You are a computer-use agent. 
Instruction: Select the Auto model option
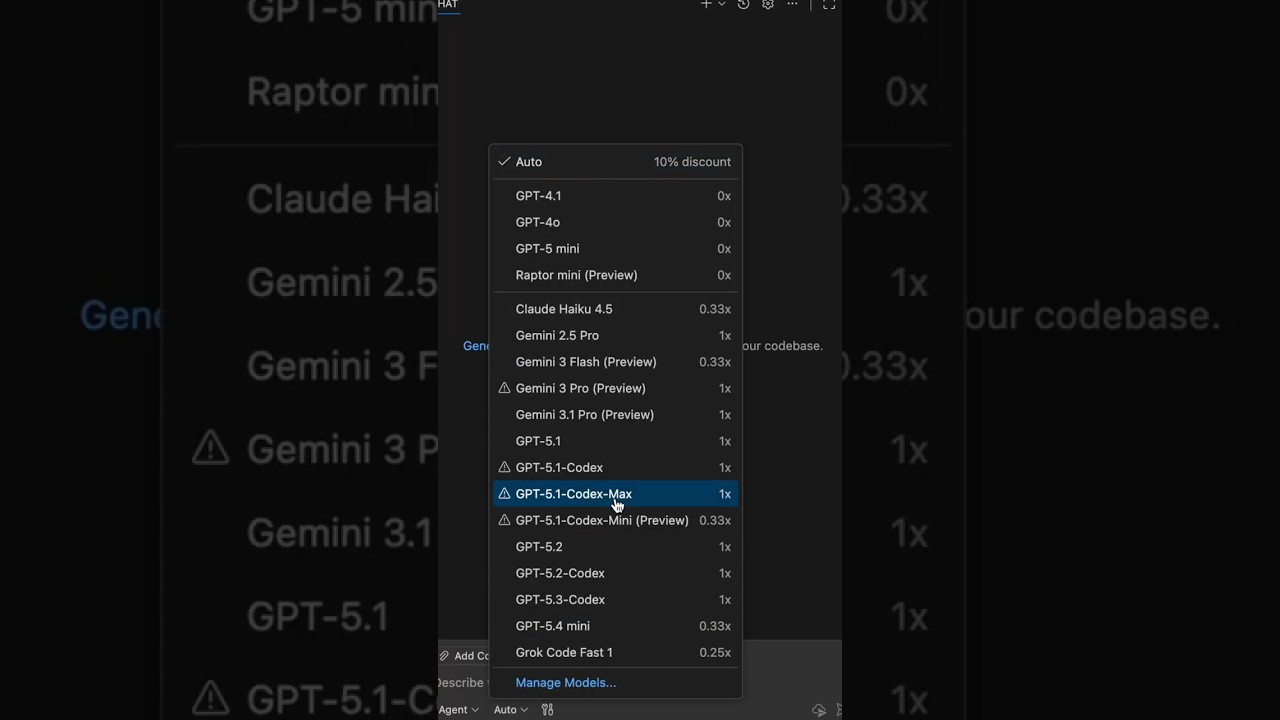tap(616, 162)
